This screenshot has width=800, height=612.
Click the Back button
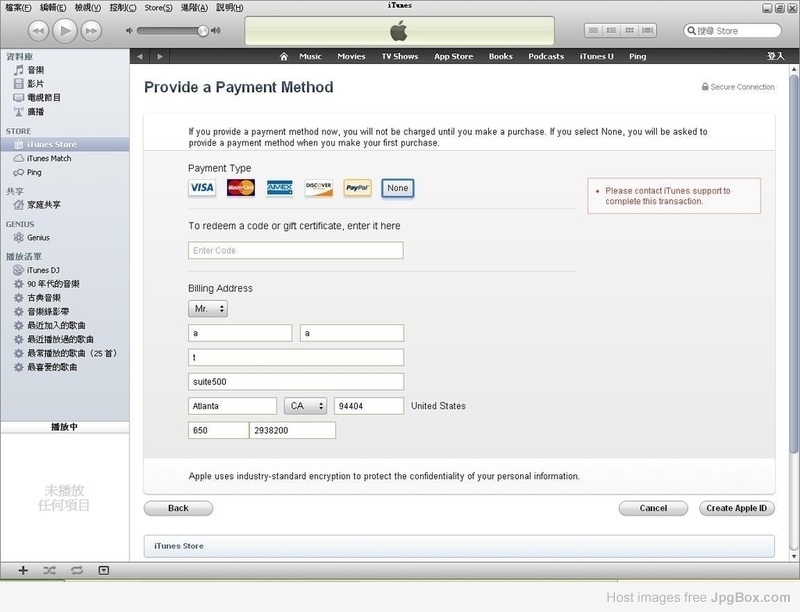pos(178,508)
